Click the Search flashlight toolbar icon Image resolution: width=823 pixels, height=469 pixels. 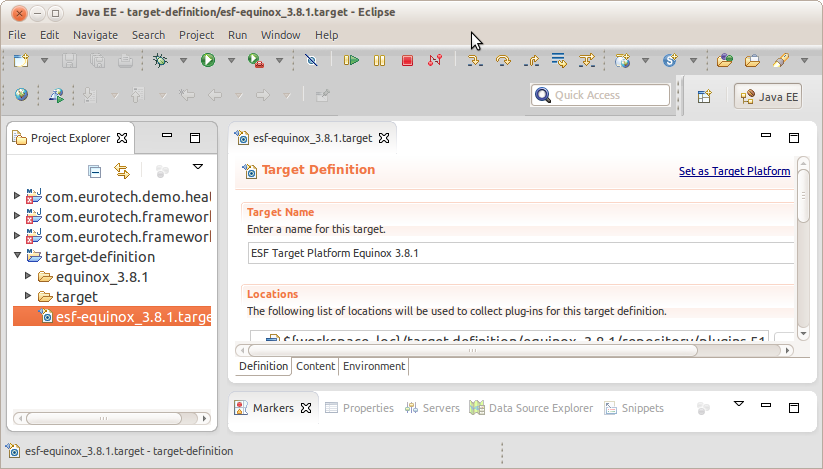click(780, 61)
